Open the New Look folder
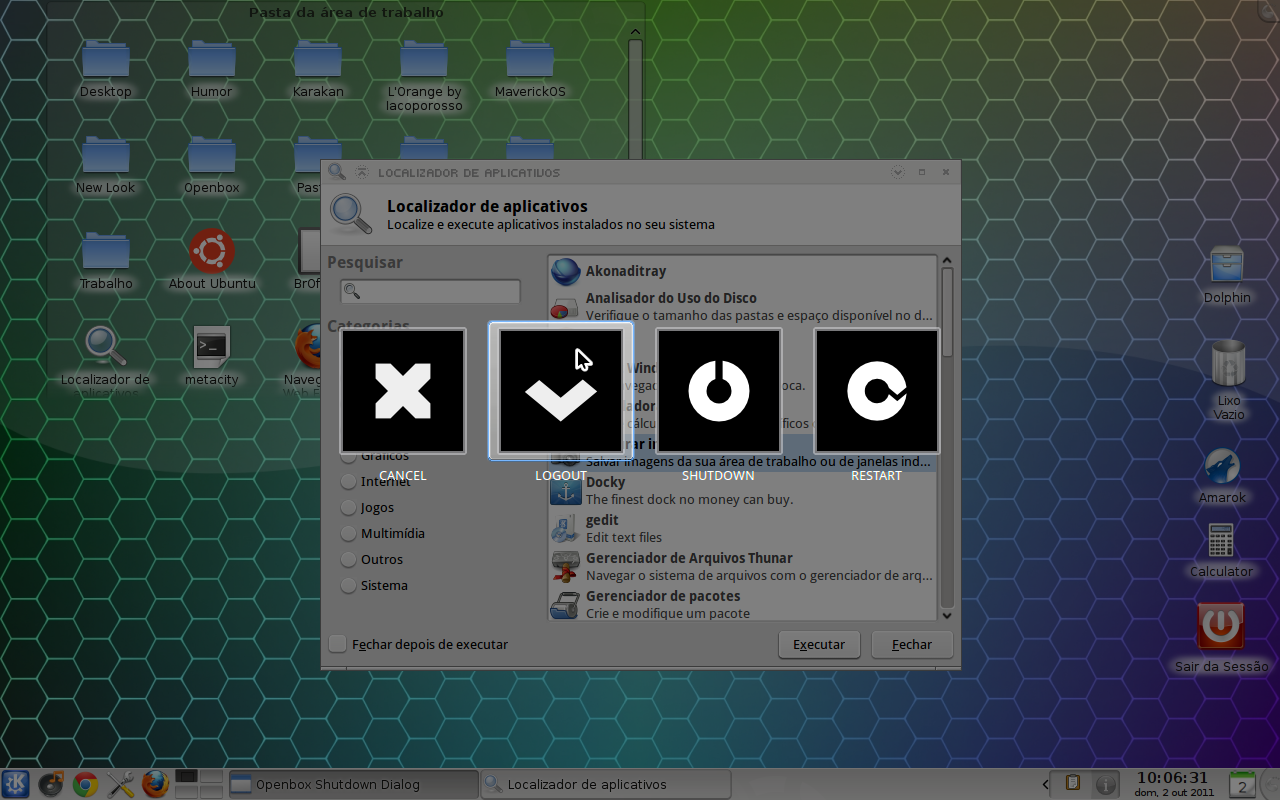The image size is (1280, 800). click(106, 156)
